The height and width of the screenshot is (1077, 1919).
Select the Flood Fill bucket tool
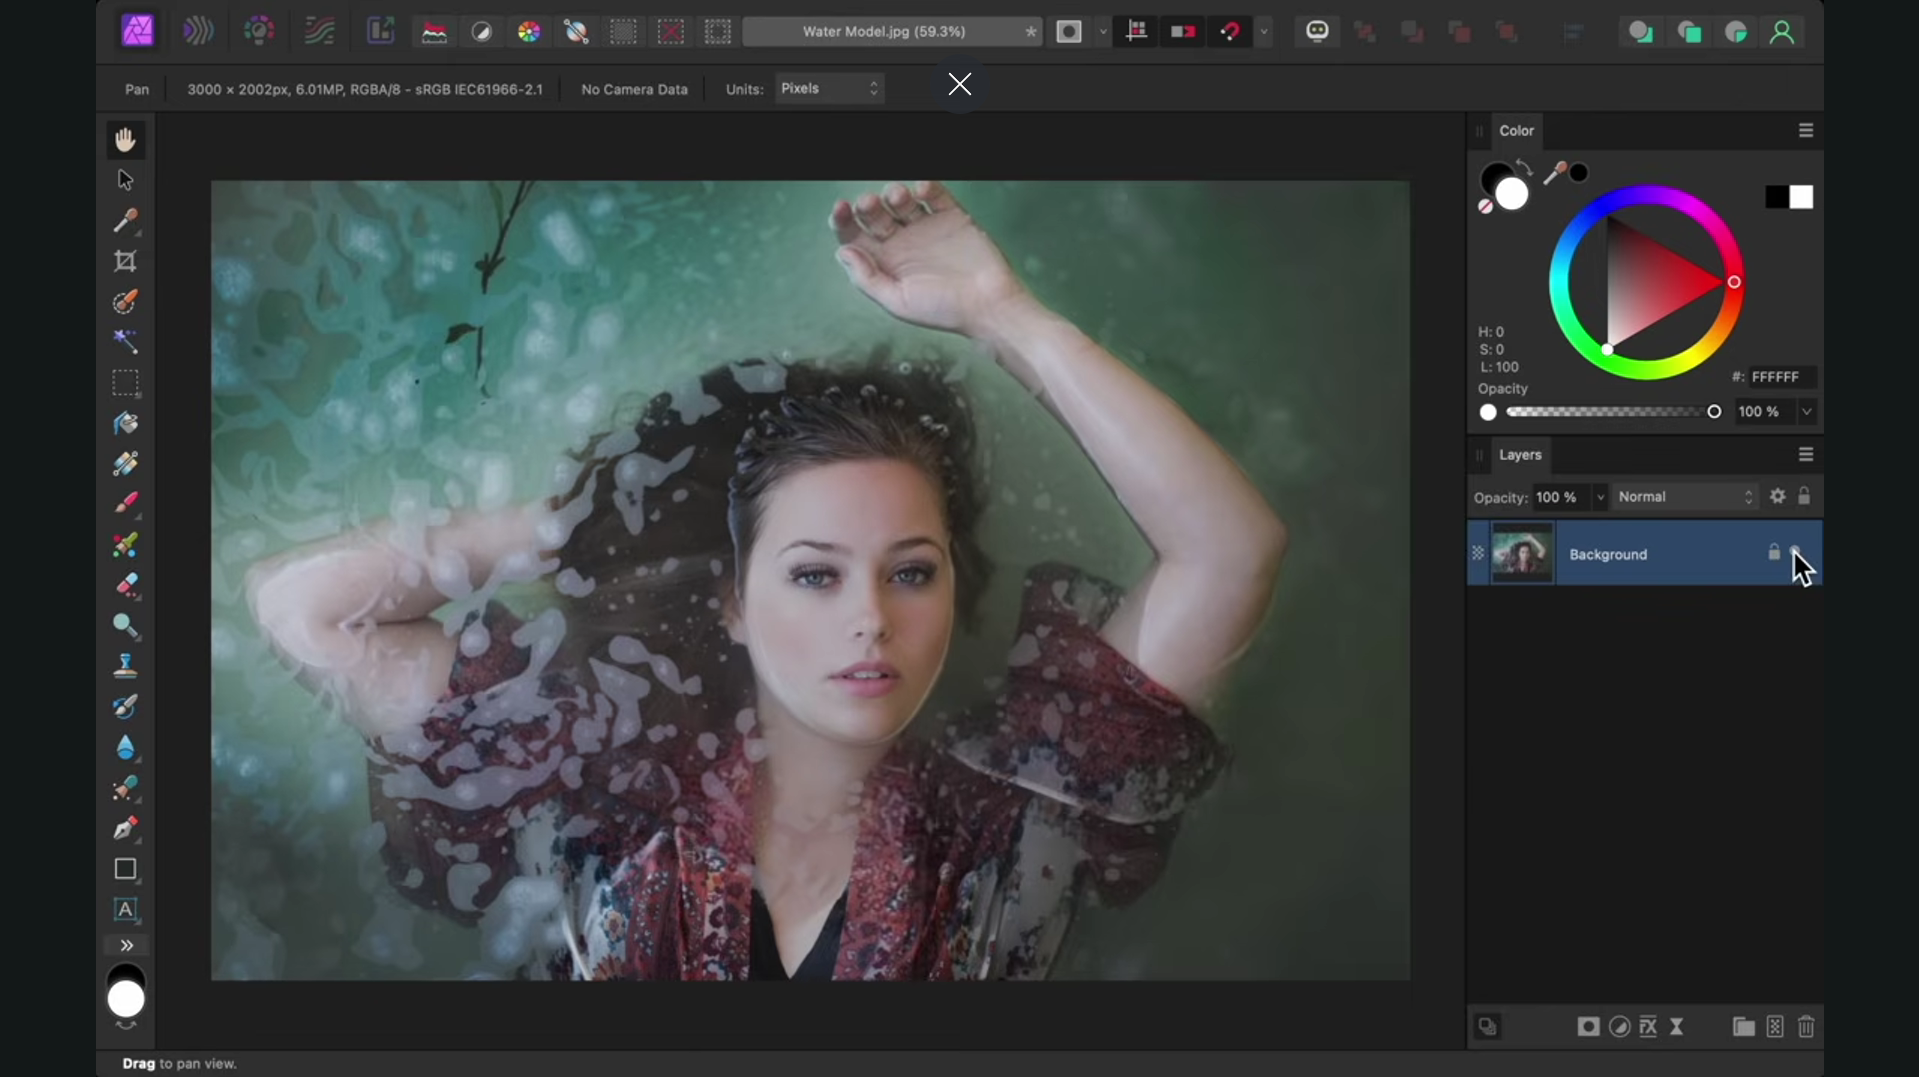click(x=125, y=424)
